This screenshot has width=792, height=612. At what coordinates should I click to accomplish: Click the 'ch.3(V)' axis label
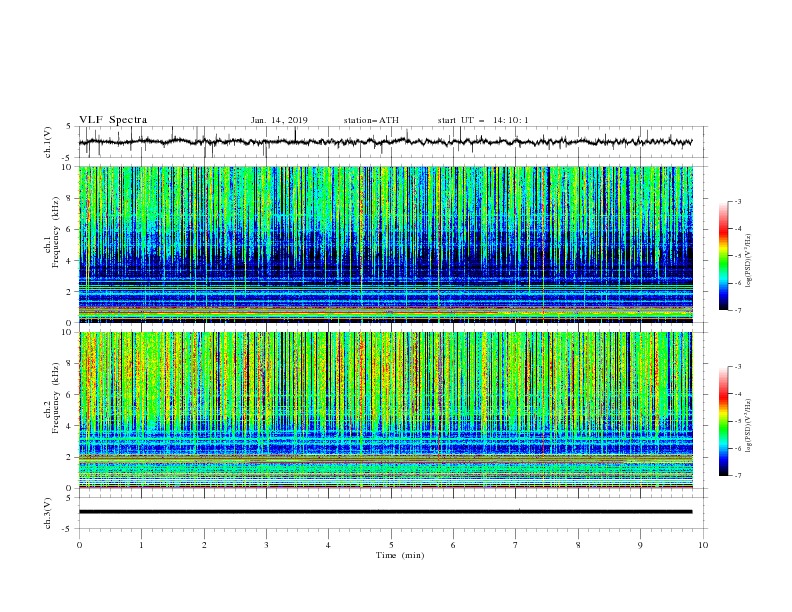pyautogui.click(x=47, y=513)
